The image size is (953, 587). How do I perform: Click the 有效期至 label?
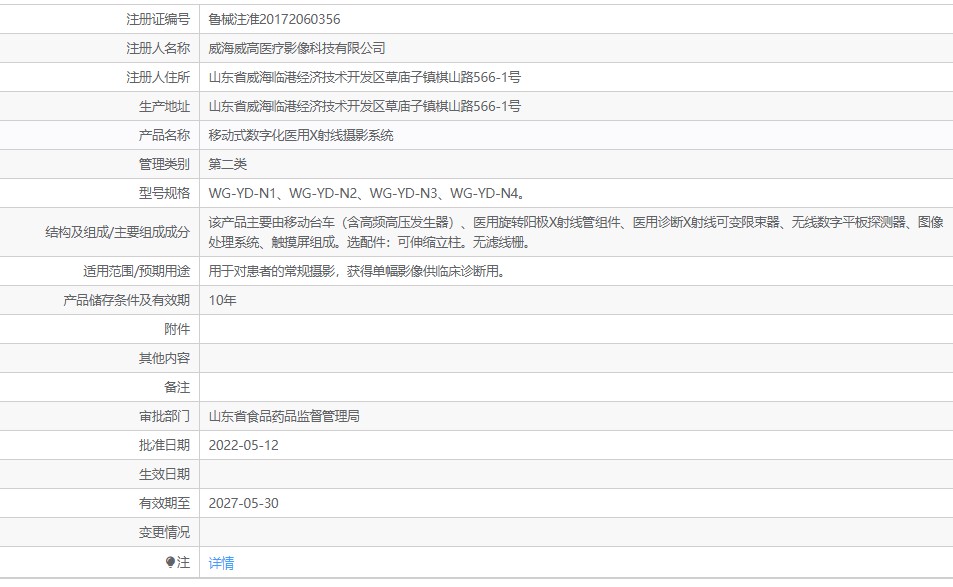pos(164,503)
